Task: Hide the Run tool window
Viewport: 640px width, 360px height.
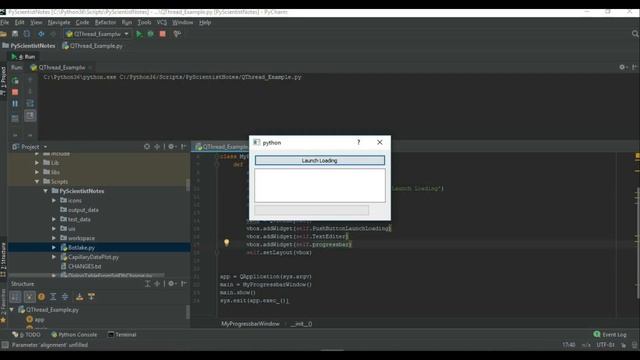Action: coord(635,67)
